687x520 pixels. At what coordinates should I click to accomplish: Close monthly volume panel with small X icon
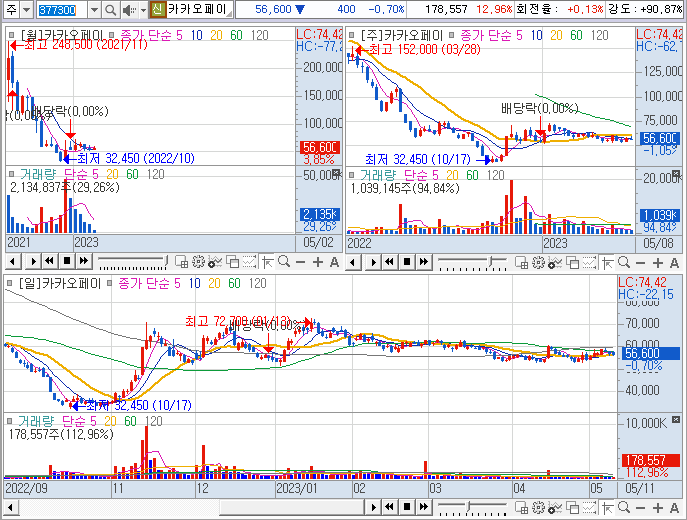(x=336, y=172)
